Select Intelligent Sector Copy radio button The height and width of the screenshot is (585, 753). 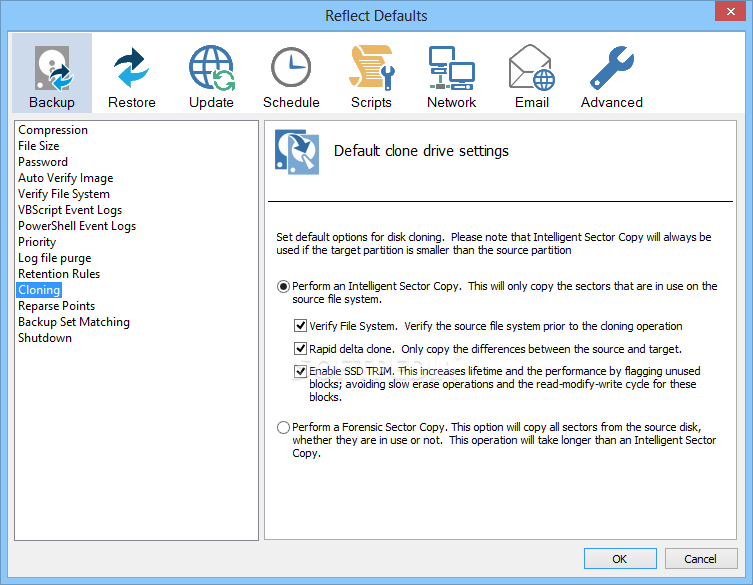point(283,287)
